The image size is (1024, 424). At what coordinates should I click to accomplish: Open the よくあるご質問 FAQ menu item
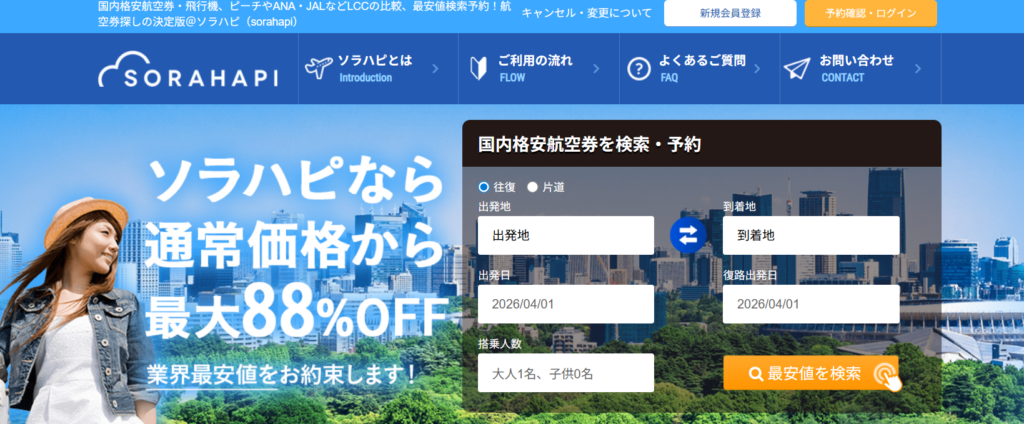(699, 69)
